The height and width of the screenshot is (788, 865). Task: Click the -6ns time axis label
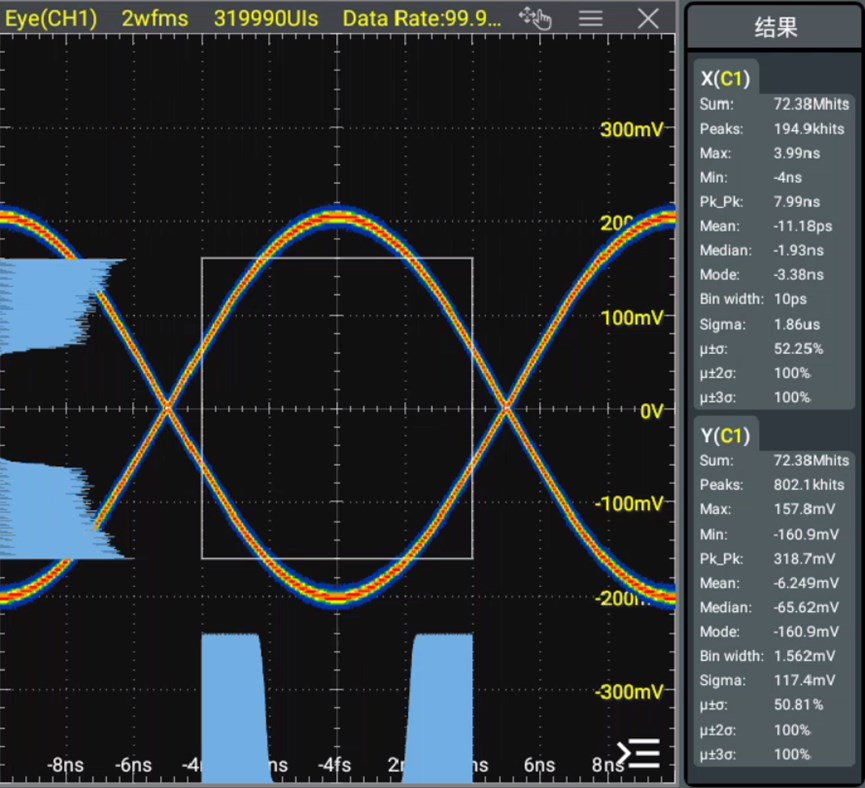coord(133,765)
